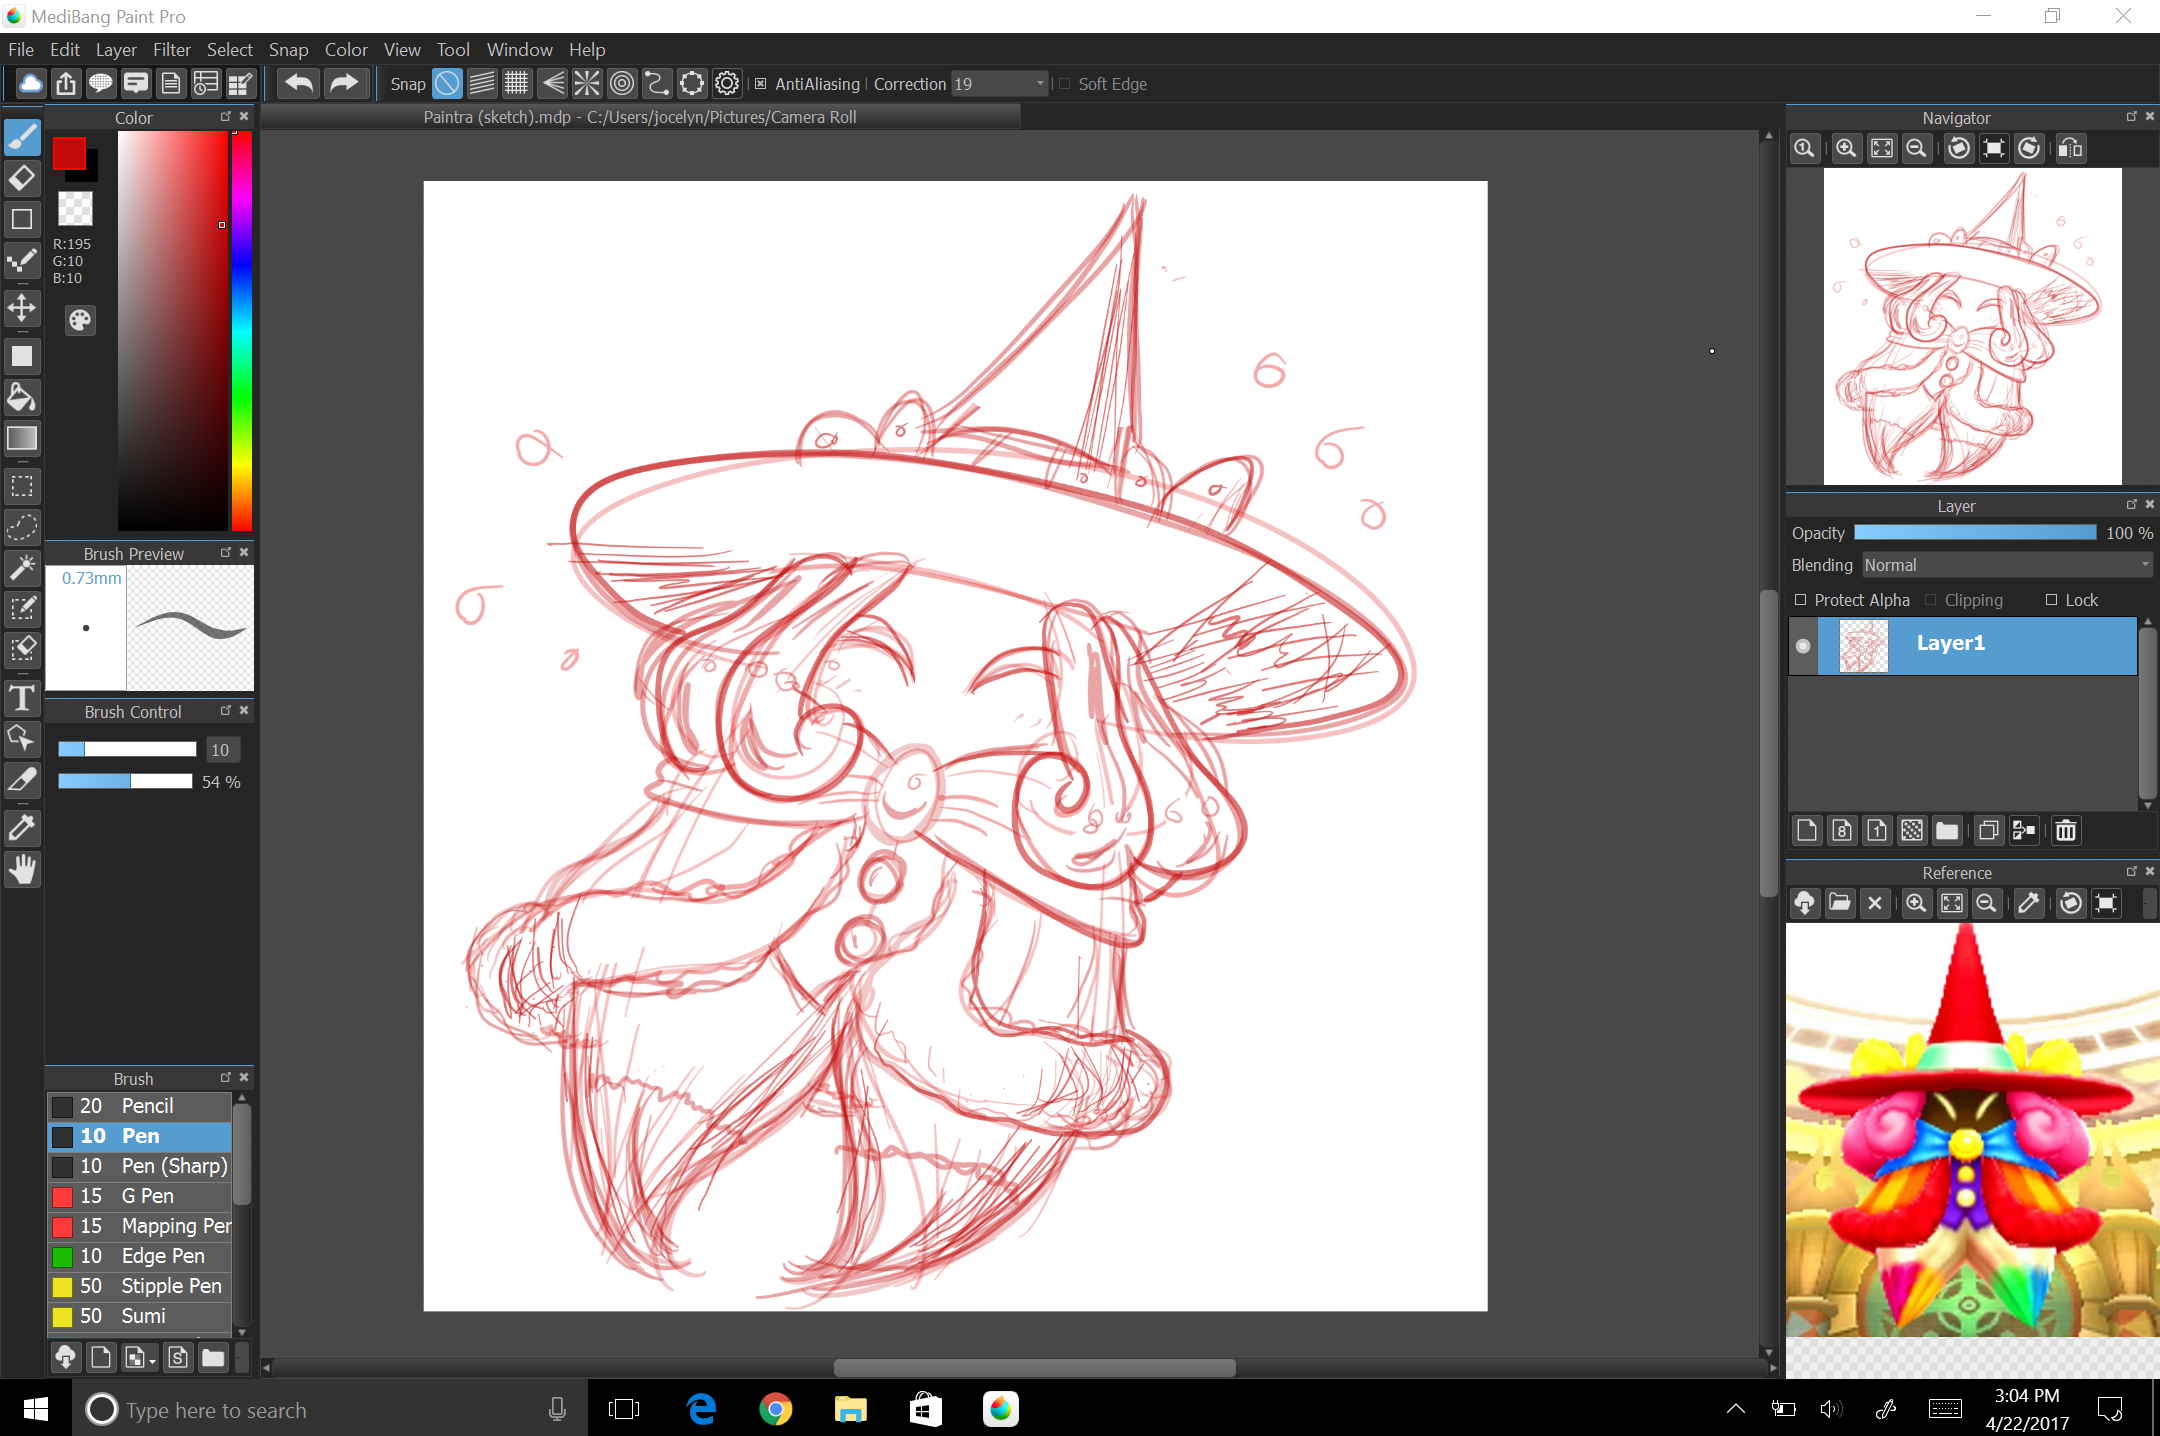Click the Undo arrow in toolbar
Viewport: 2160px width, 1436px height.
click(298, 84)
